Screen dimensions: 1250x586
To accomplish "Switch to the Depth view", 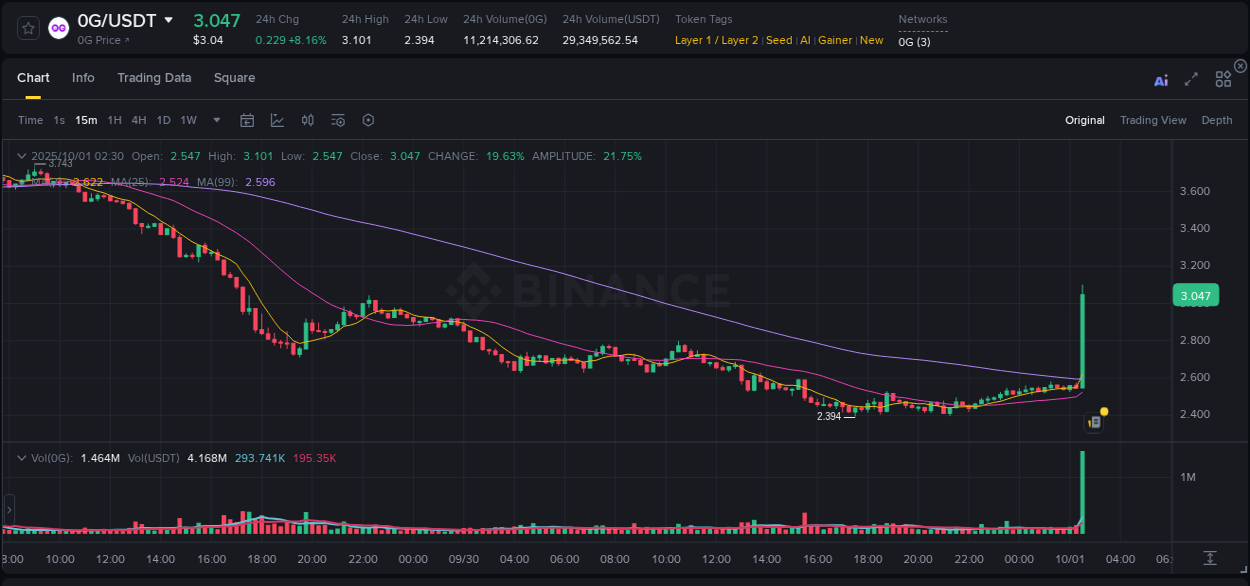I will (1217, 120).
